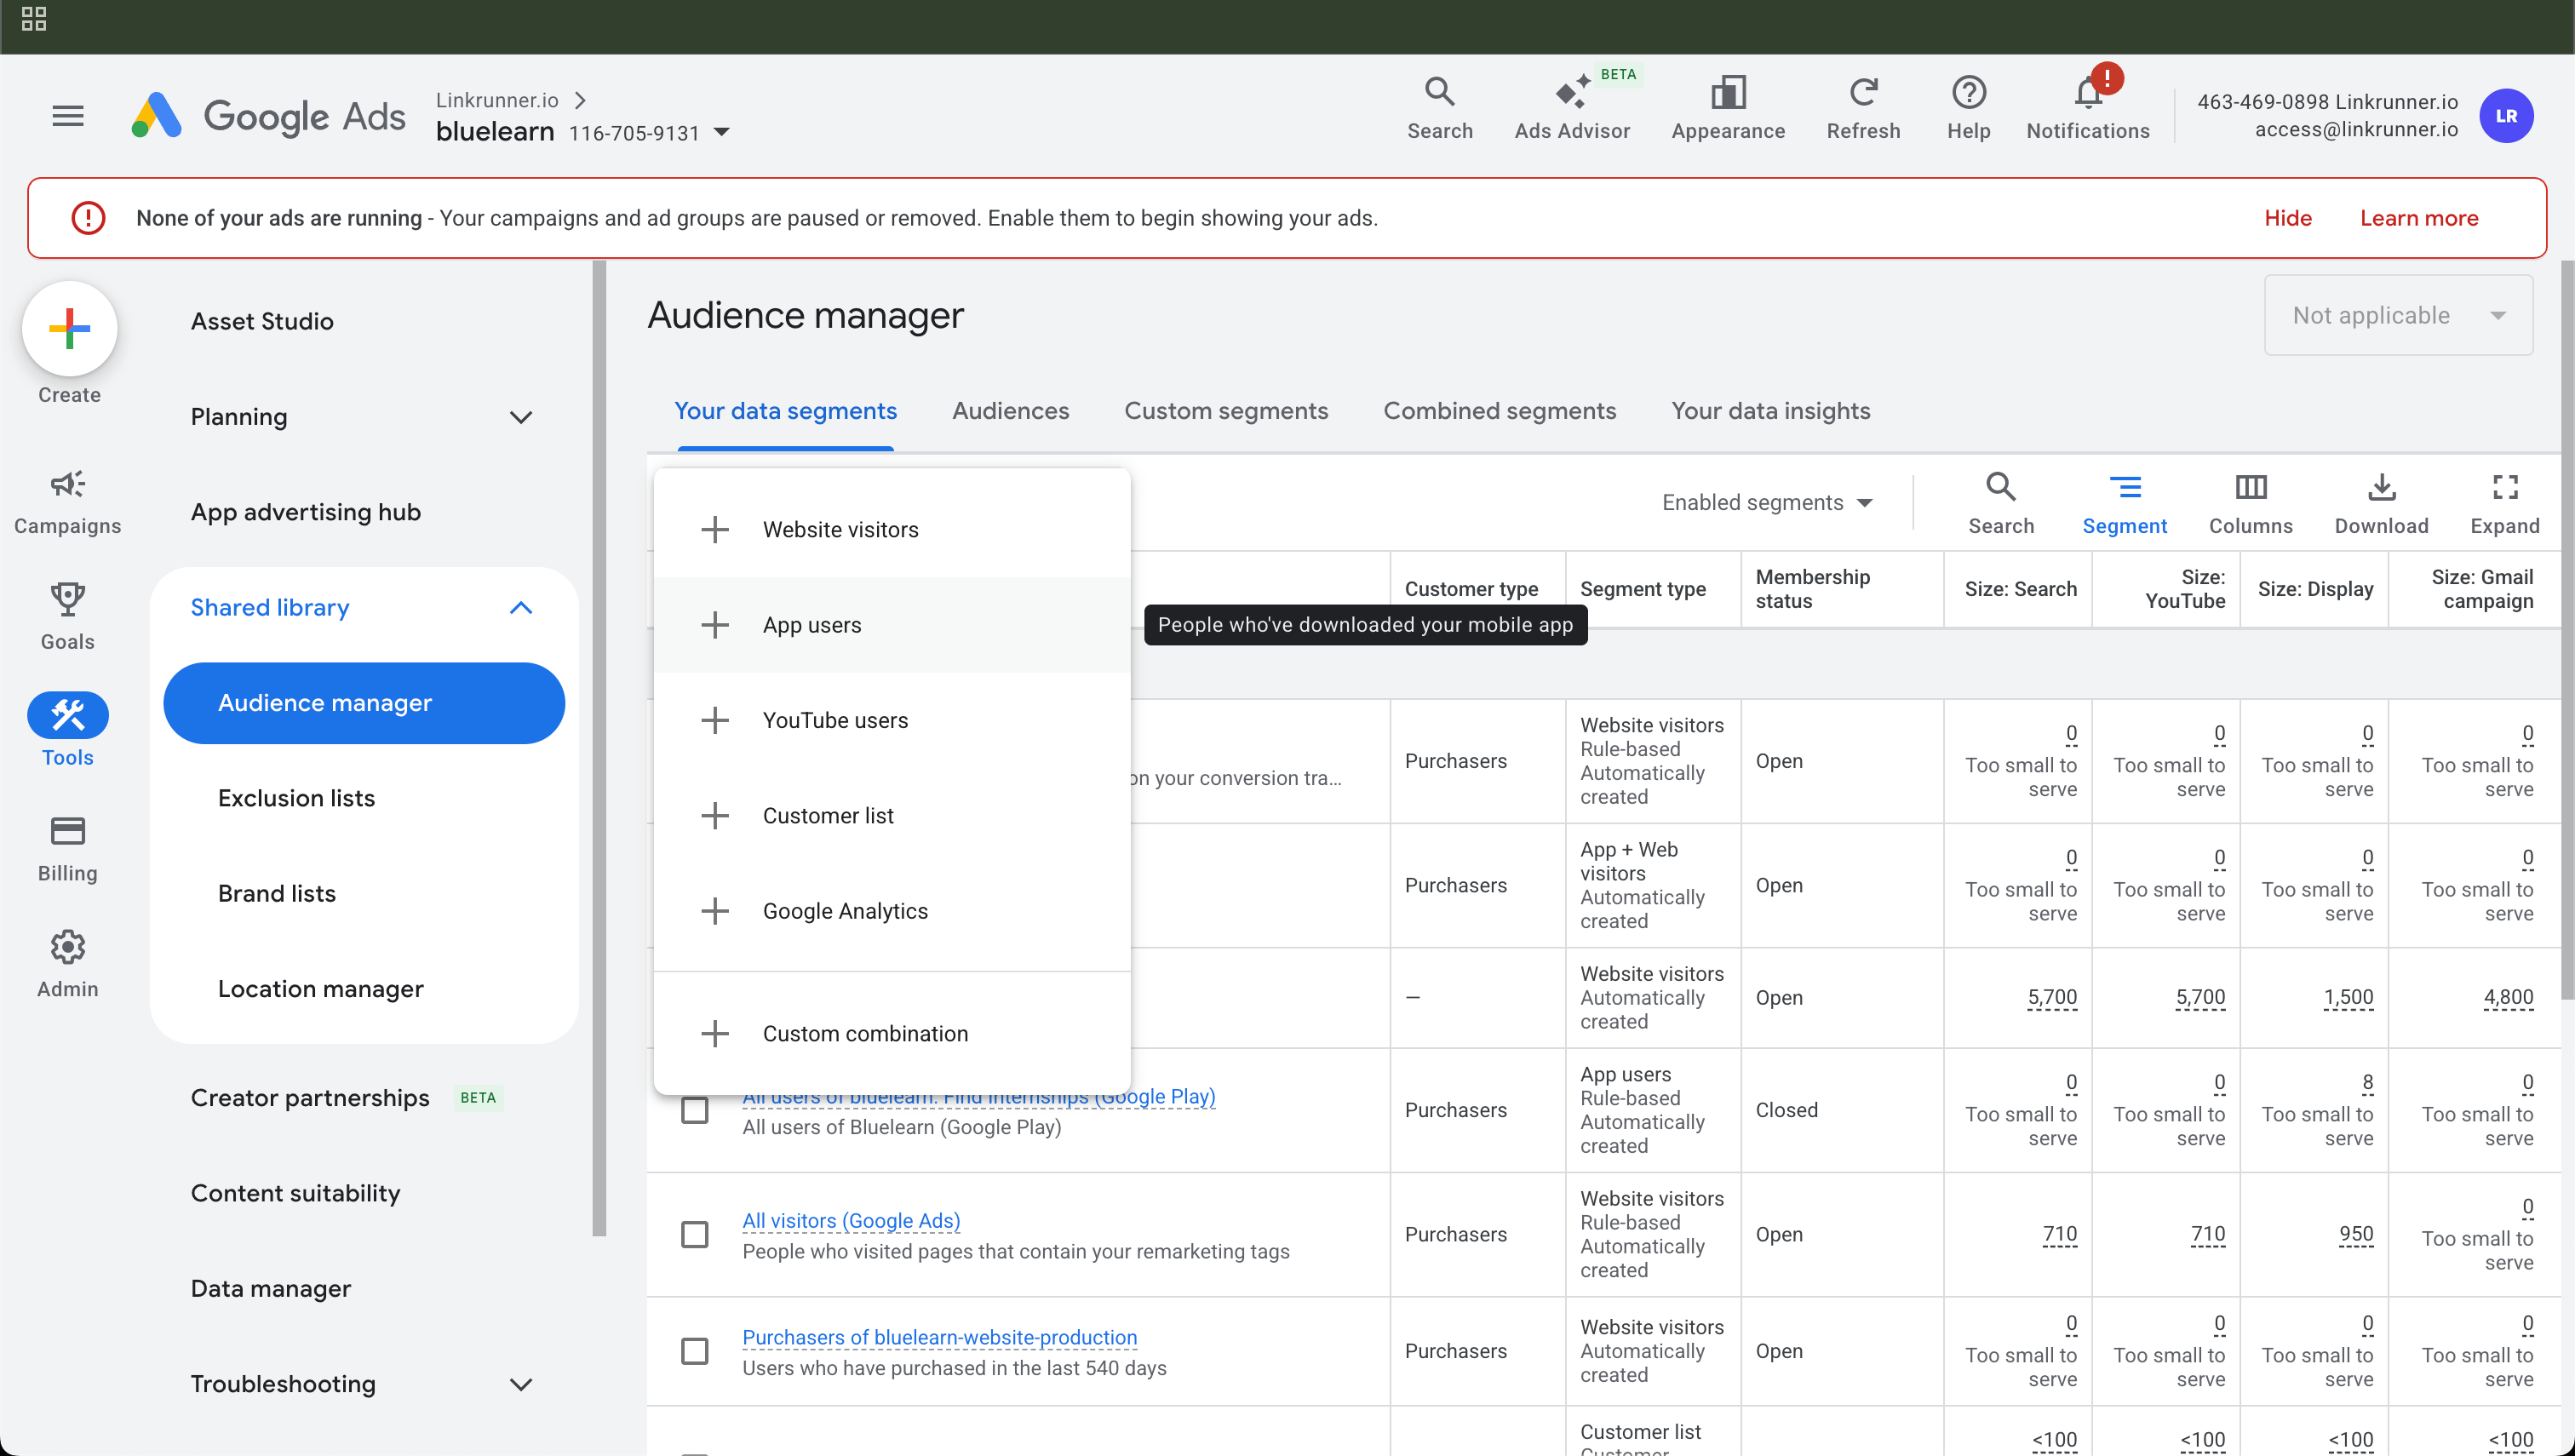The width and height of the screenshot is (2575, 1456).
Task: Open the bluelearn account switcher dropdown
Action: 721,132
